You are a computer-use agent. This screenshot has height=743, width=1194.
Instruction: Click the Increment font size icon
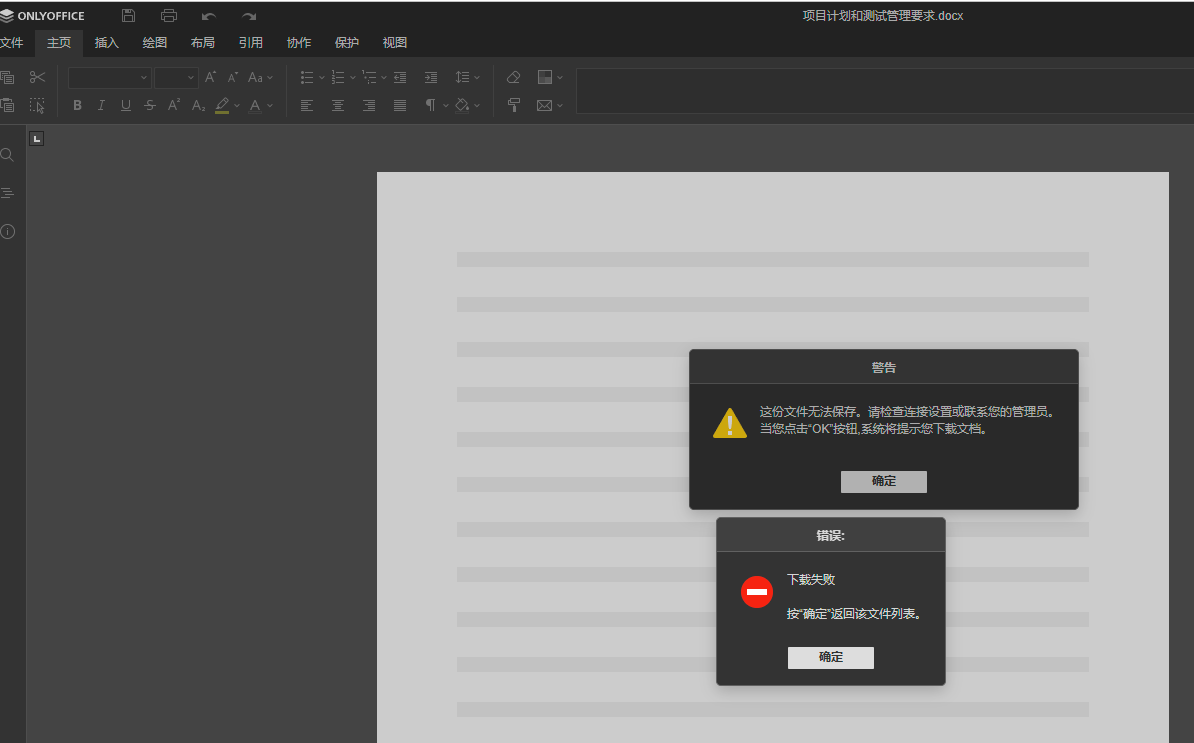(x=210, y=77)
